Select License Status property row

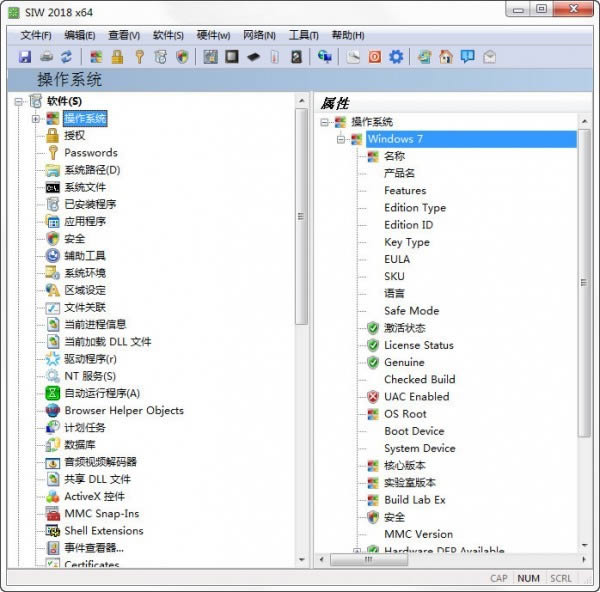point(419,345)
